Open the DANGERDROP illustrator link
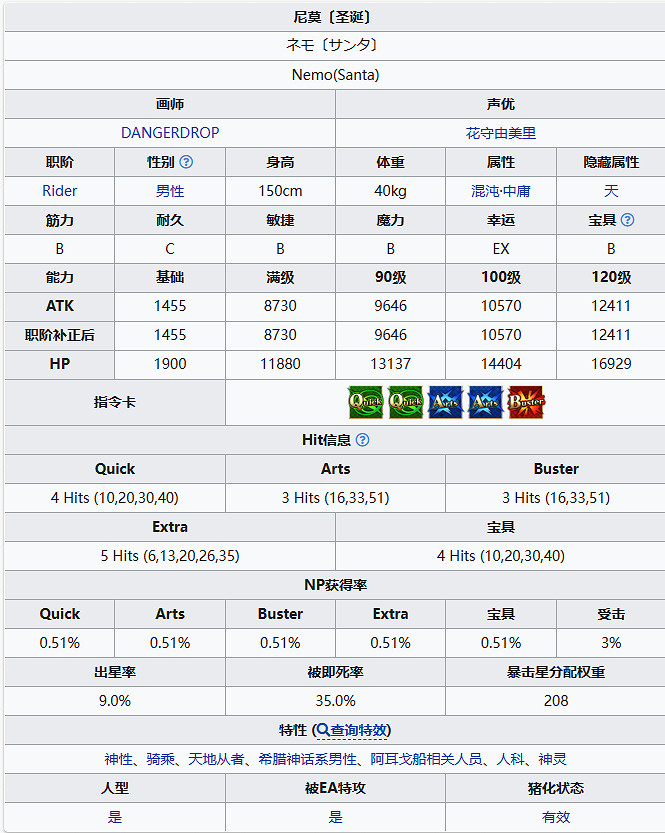Image resolution: width=665 pixels, height=833 pixels. pyautogui.click(x=170, y=133)
